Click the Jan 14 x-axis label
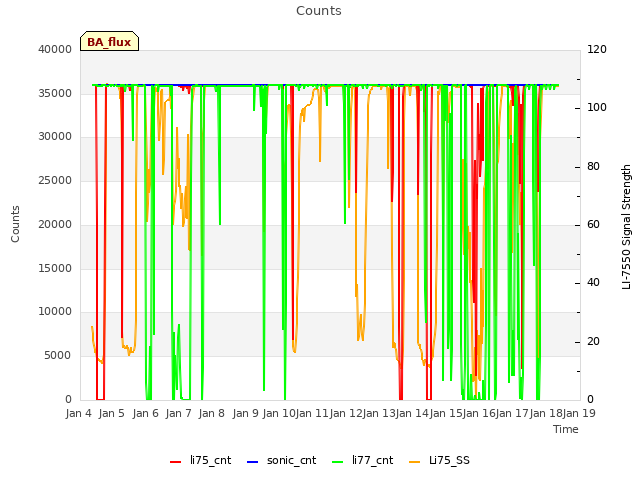This screenshot has height=480, width=640. (412, 413)
